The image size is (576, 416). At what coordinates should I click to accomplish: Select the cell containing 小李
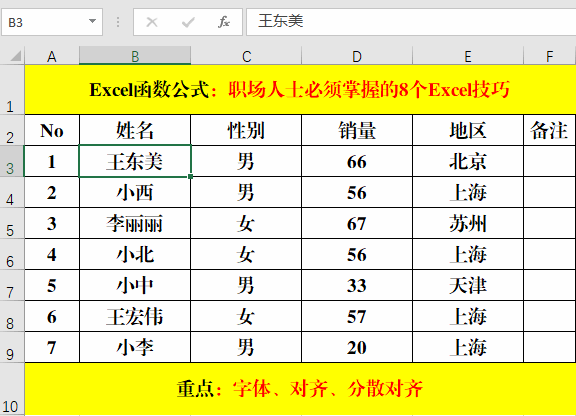coord(135,347)
